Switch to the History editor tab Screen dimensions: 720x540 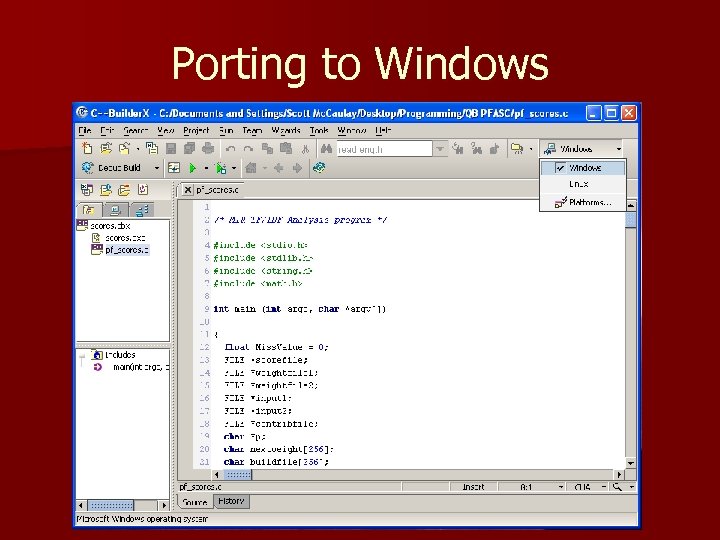coord(231,501)
